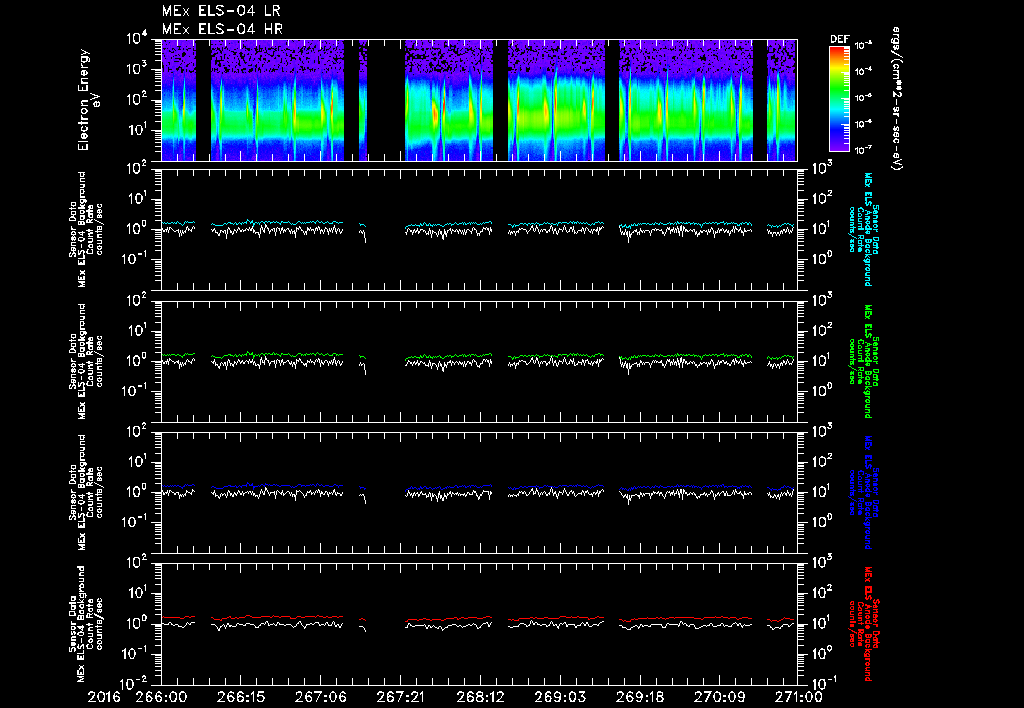Select the "268:12" time axis label
Screen dimensions: 1024x708
(480, 697)
